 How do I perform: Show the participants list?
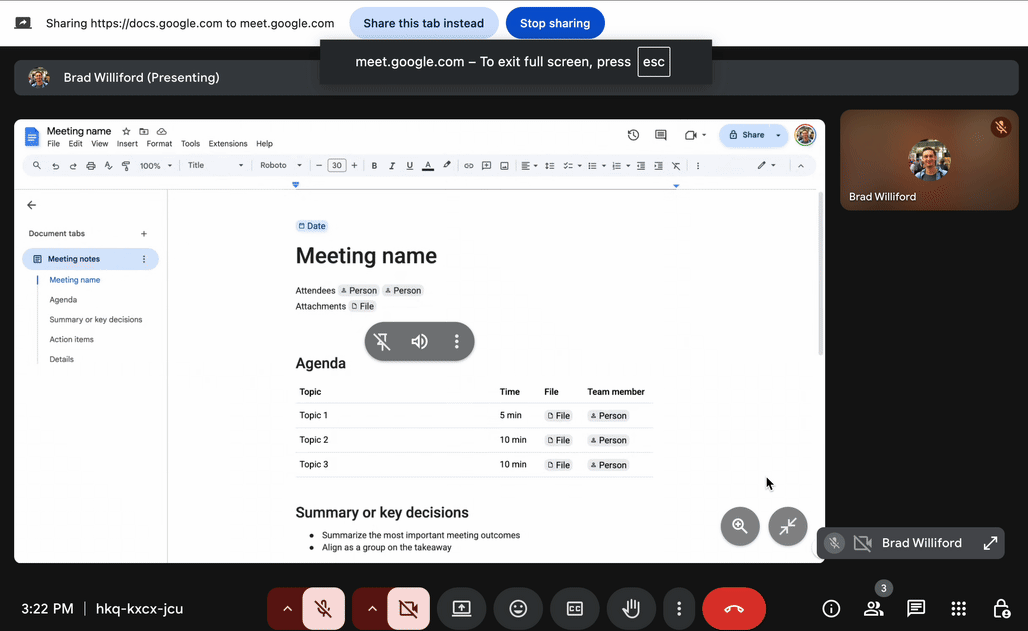[x=873, y=608]
